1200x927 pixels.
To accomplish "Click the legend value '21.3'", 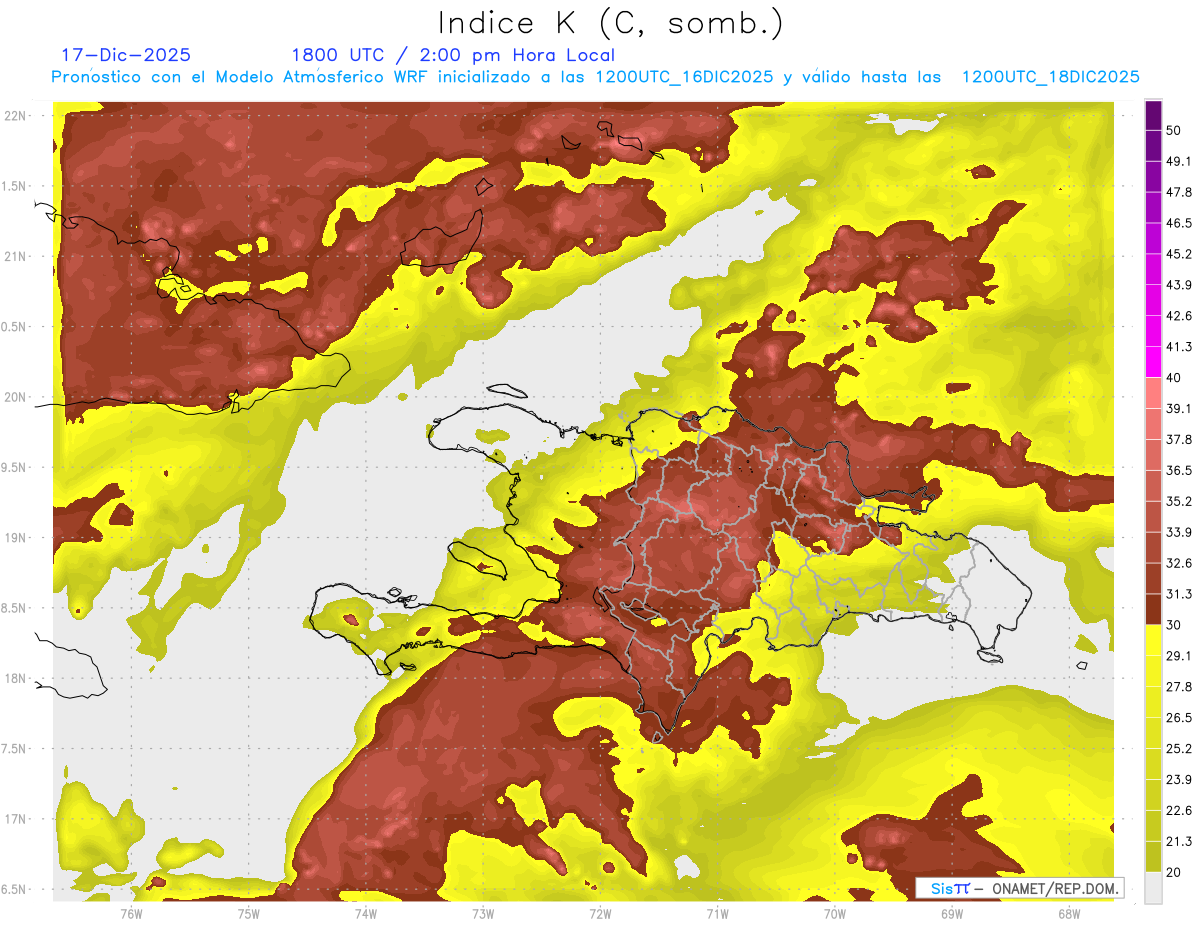I will pyautogui.click(x=1179, y=841).
